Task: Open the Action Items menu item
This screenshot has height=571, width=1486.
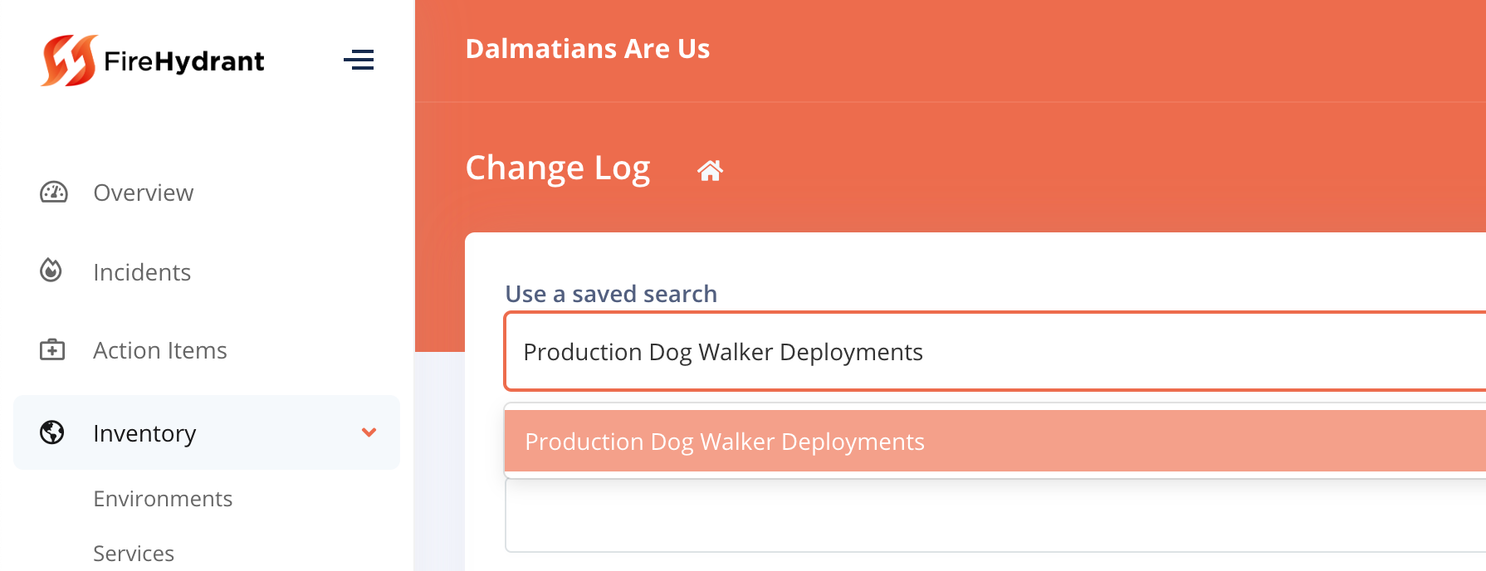Action: click(x=160, y=350)
